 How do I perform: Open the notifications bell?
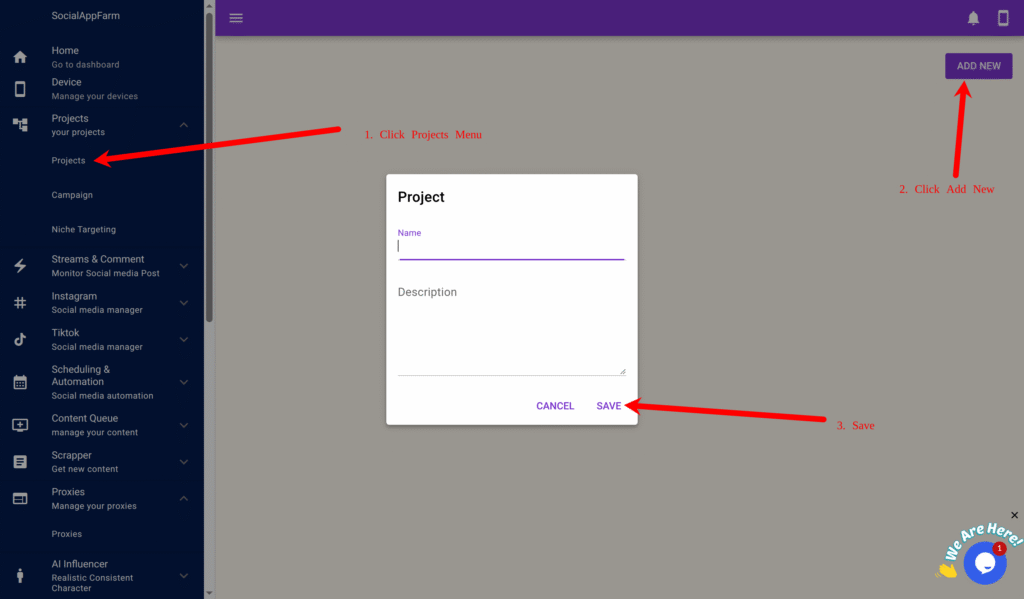coord(973,18)
